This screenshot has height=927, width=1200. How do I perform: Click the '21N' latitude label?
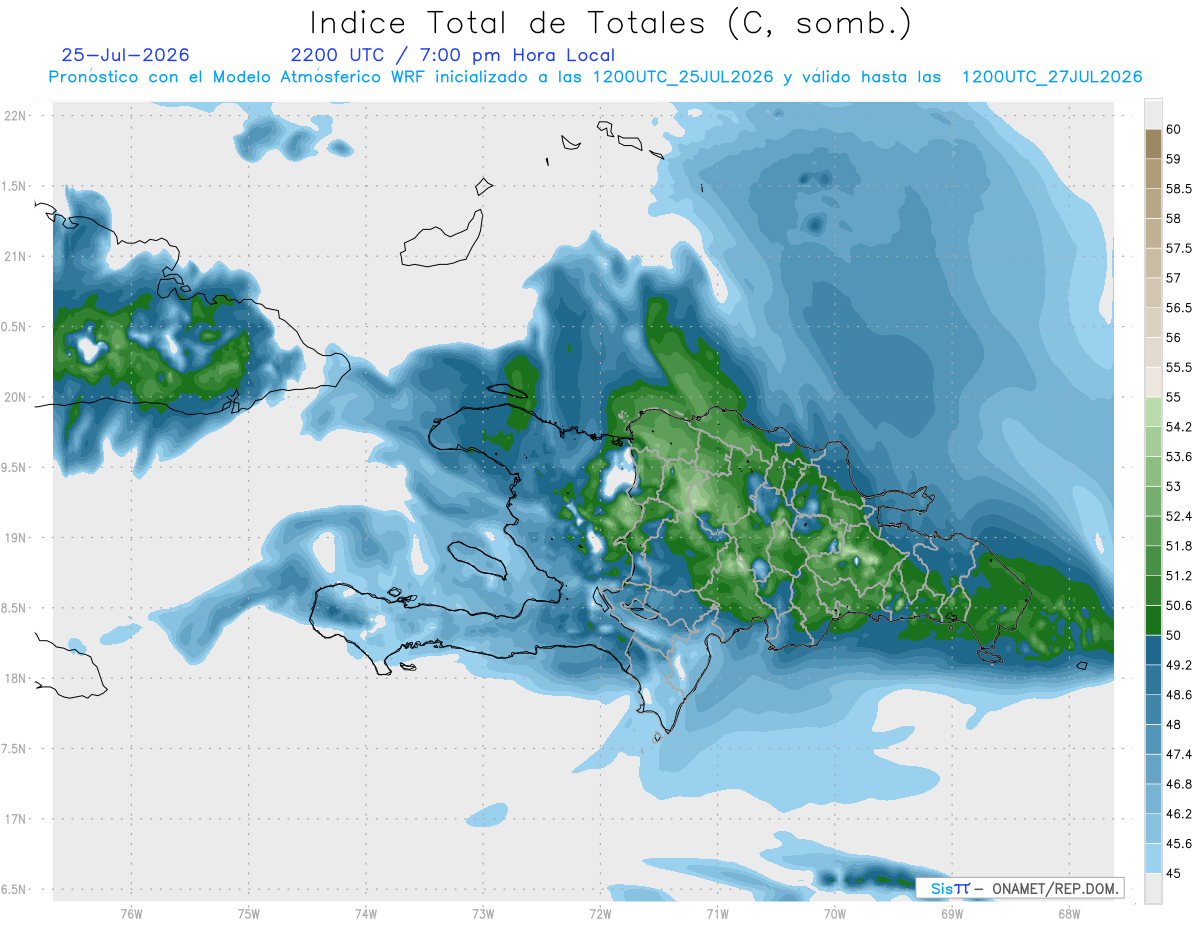15,256
